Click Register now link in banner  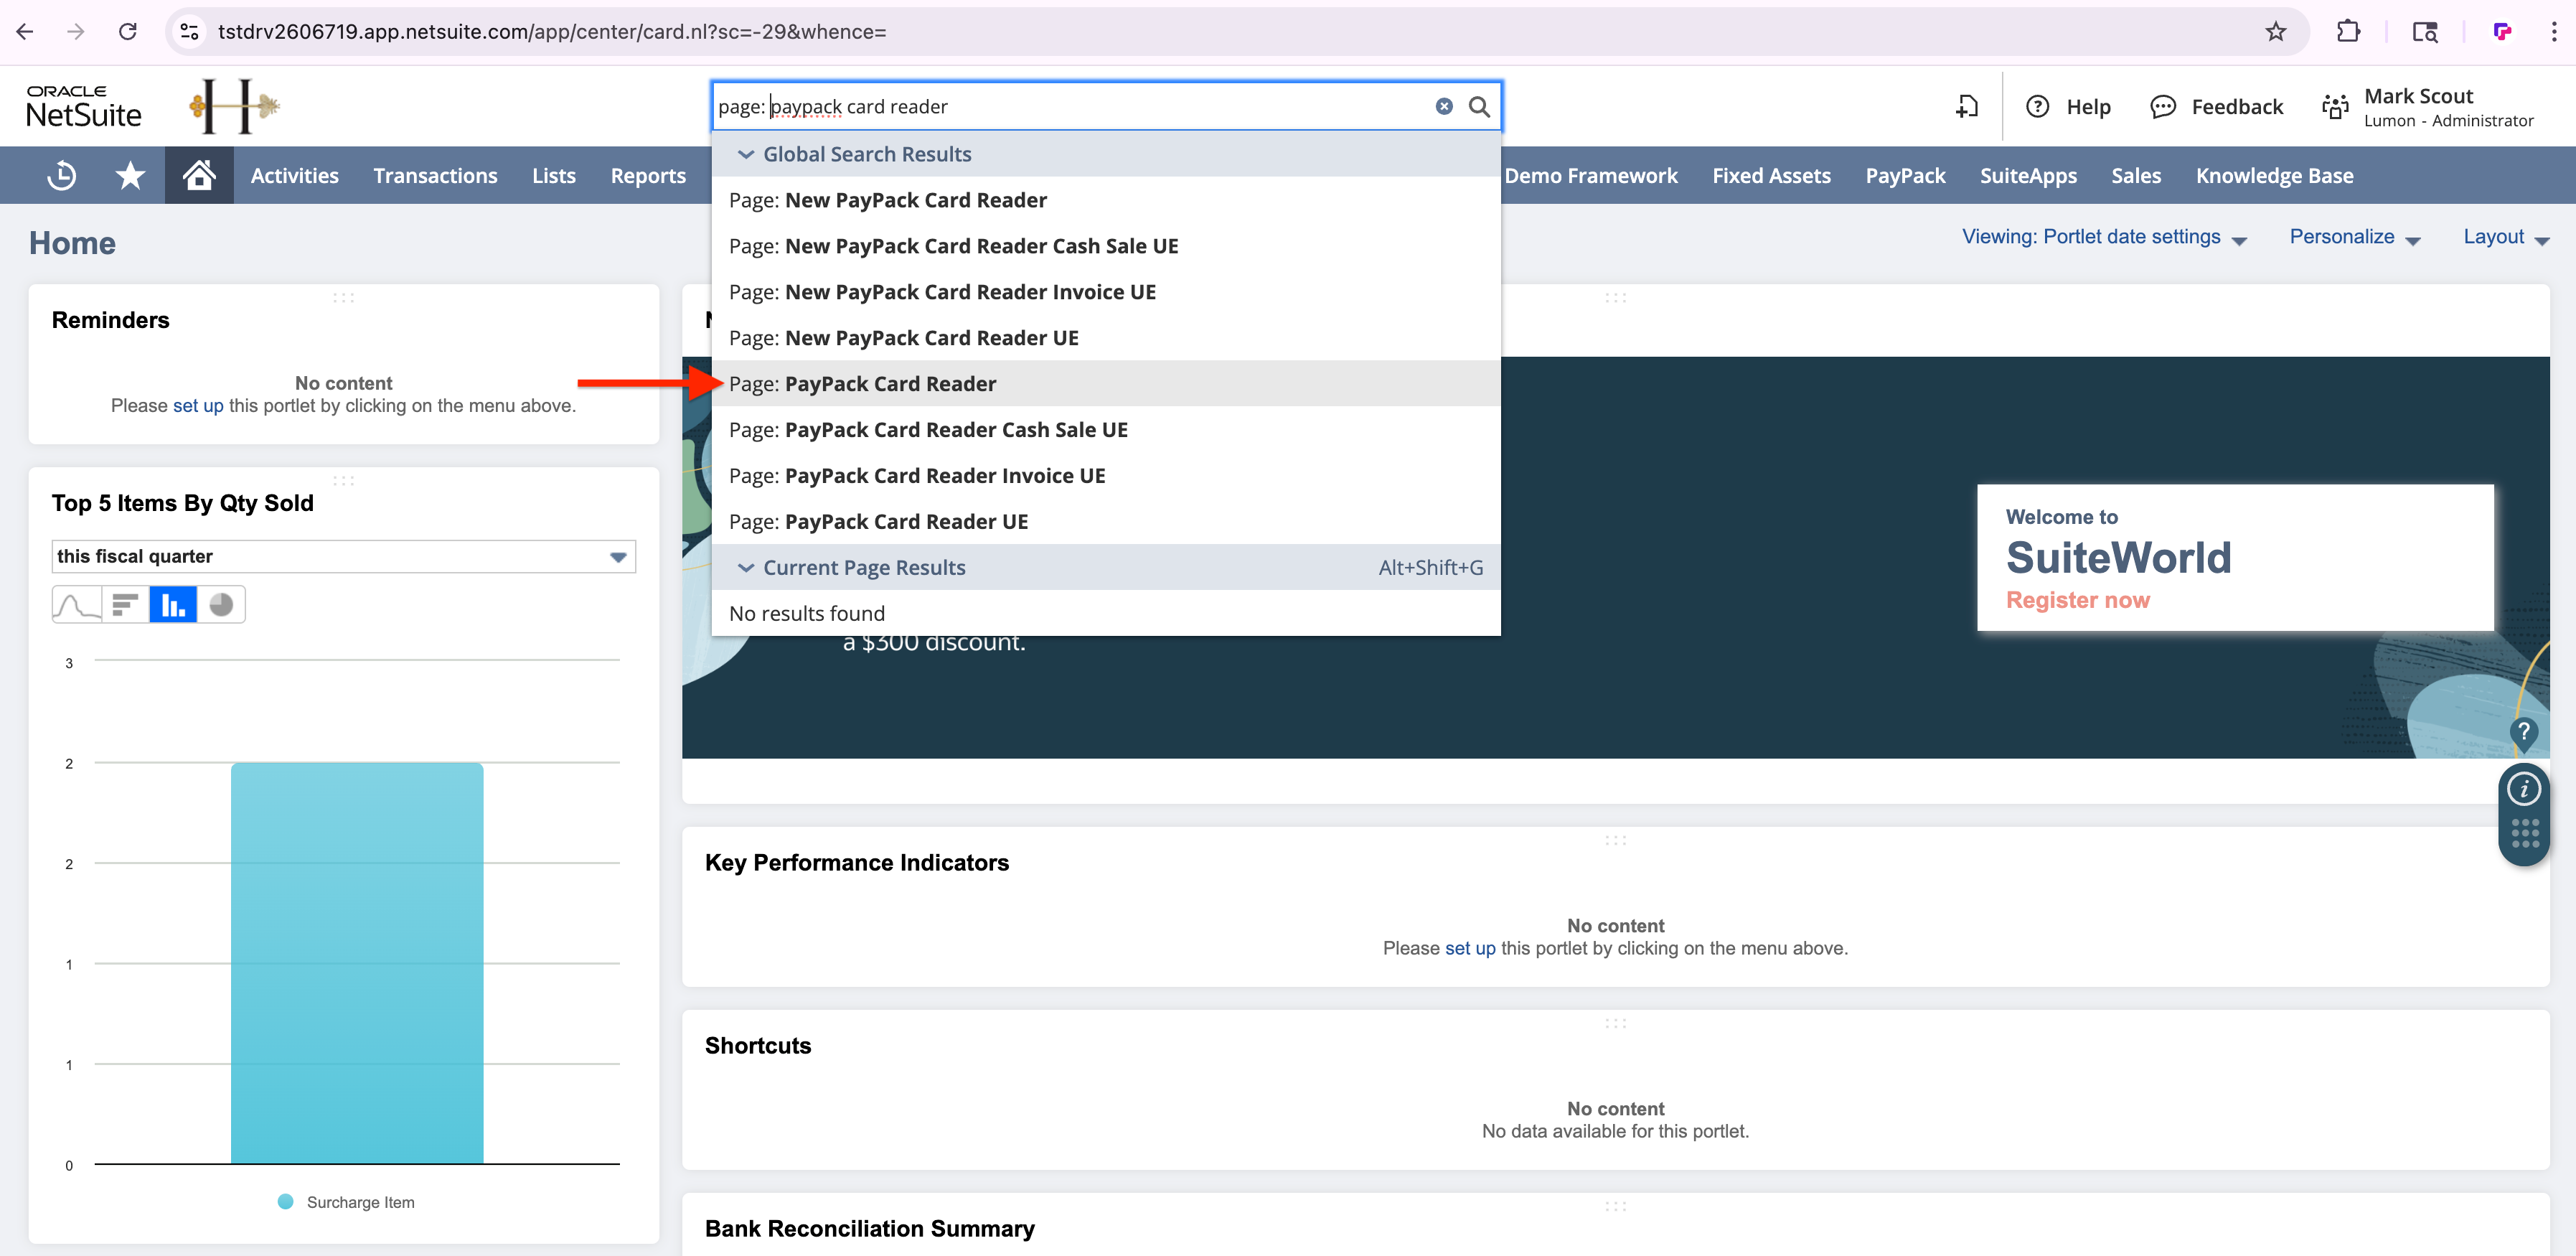pyautogui.click(x=2077, y=600)
